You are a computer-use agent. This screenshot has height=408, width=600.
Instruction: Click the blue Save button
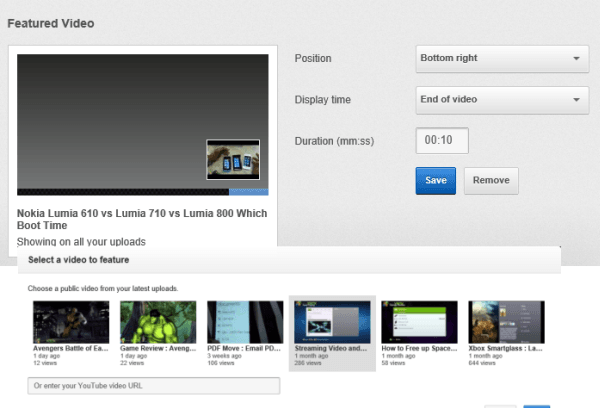435,181
